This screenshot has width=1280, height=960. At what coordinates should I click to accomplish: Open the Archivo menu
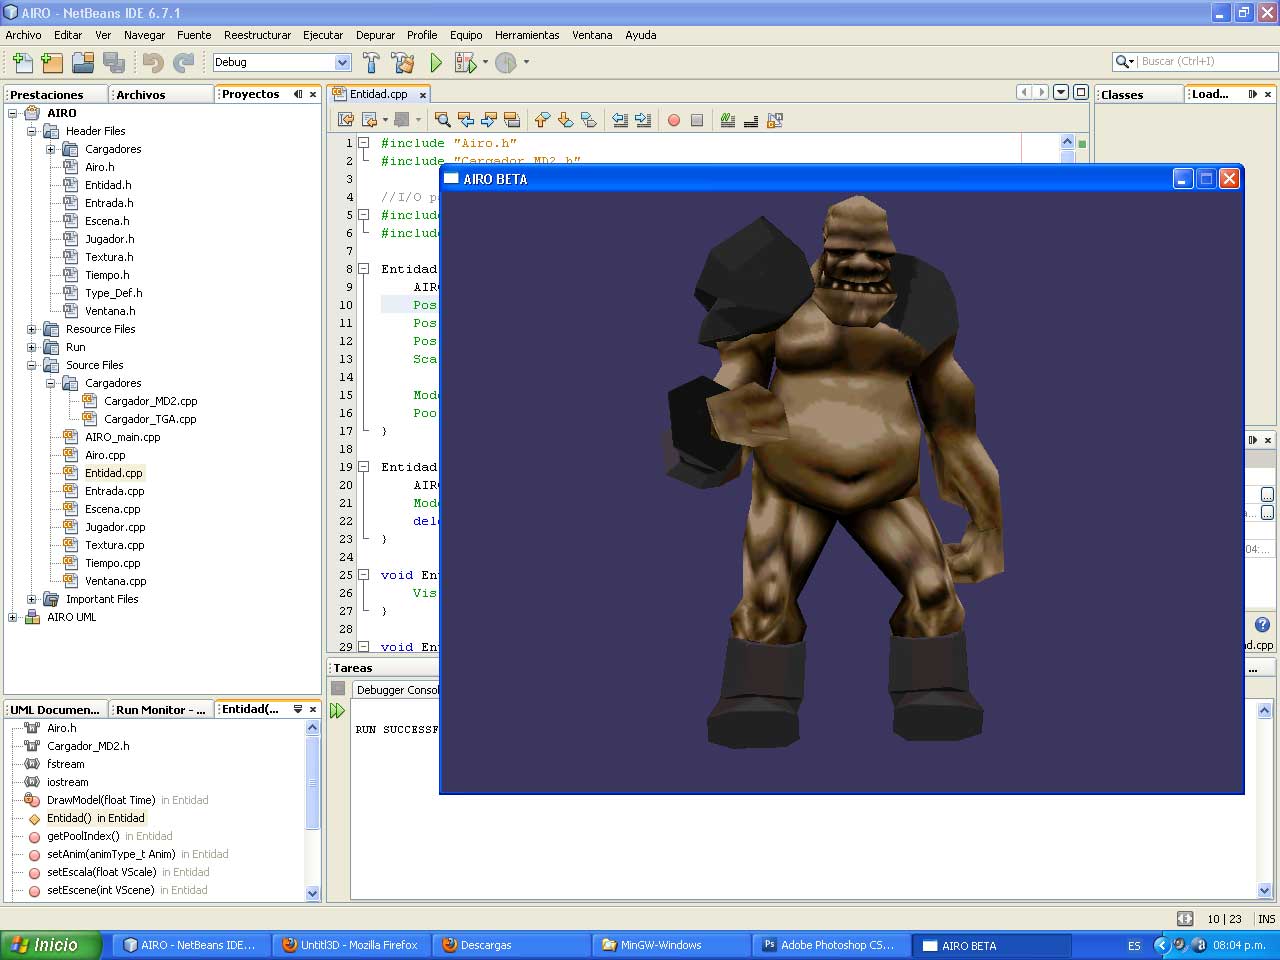24,35
